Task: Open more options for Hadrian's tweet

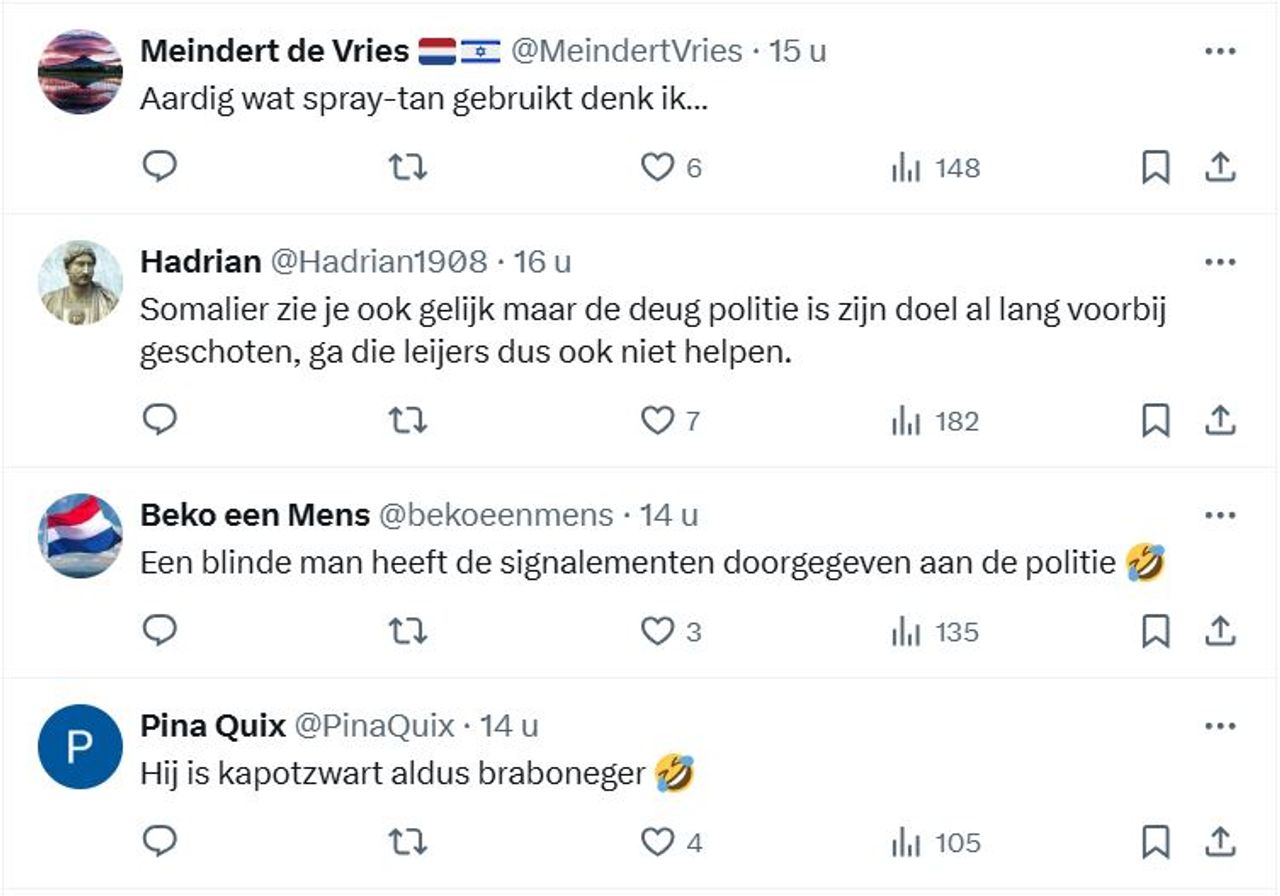Action: coord(1219,260)
